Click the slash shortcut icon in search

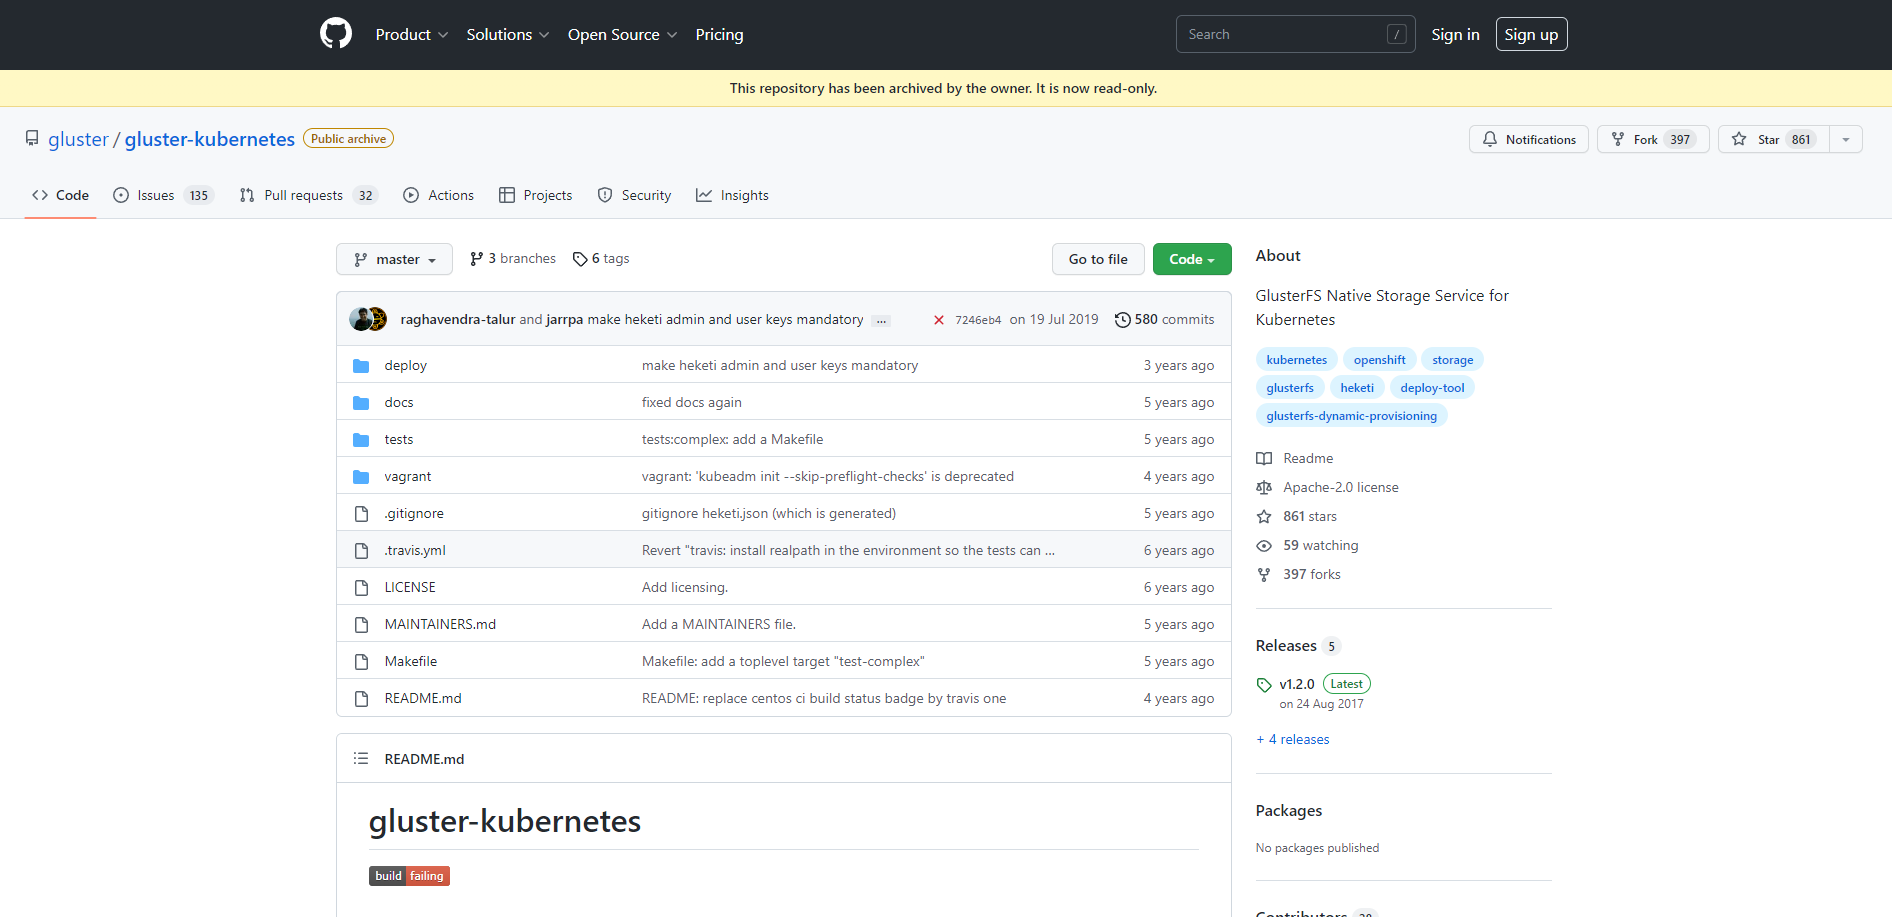(x=1397, y=34)
